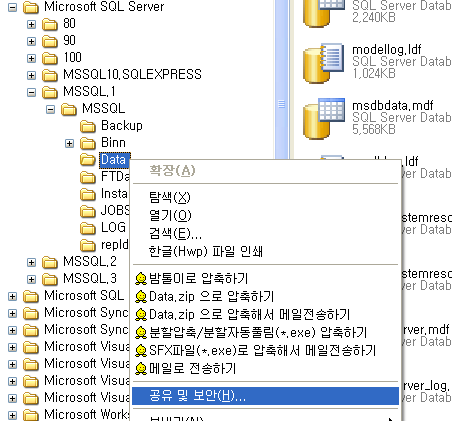Screen dimensions: 452x421
Task: Collapse the MSSQL subfolder node
Action: (x=50, y=109)
